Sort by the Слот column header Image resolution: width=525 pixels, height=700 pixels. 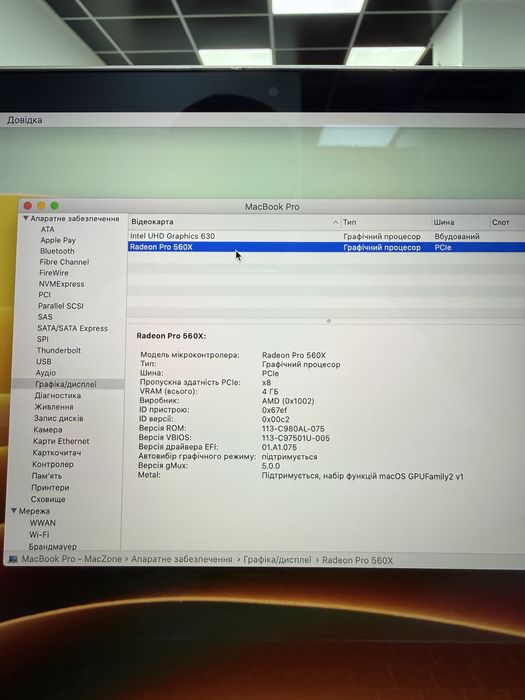500,222
